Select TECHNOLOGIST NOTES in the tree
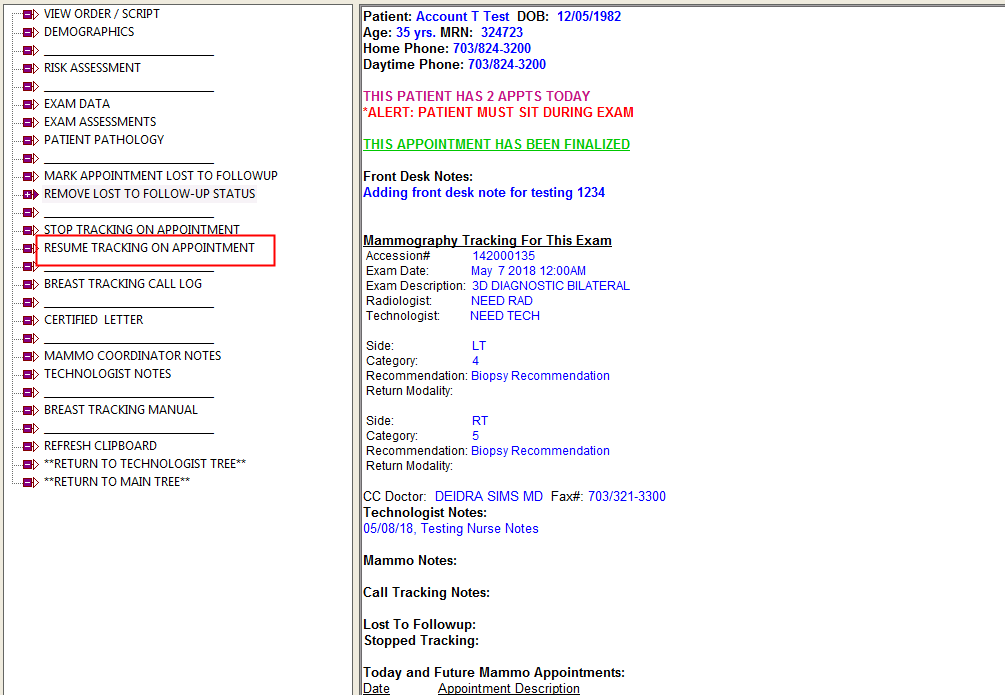This screenshot has height=695, width=1005. [107, 374]
